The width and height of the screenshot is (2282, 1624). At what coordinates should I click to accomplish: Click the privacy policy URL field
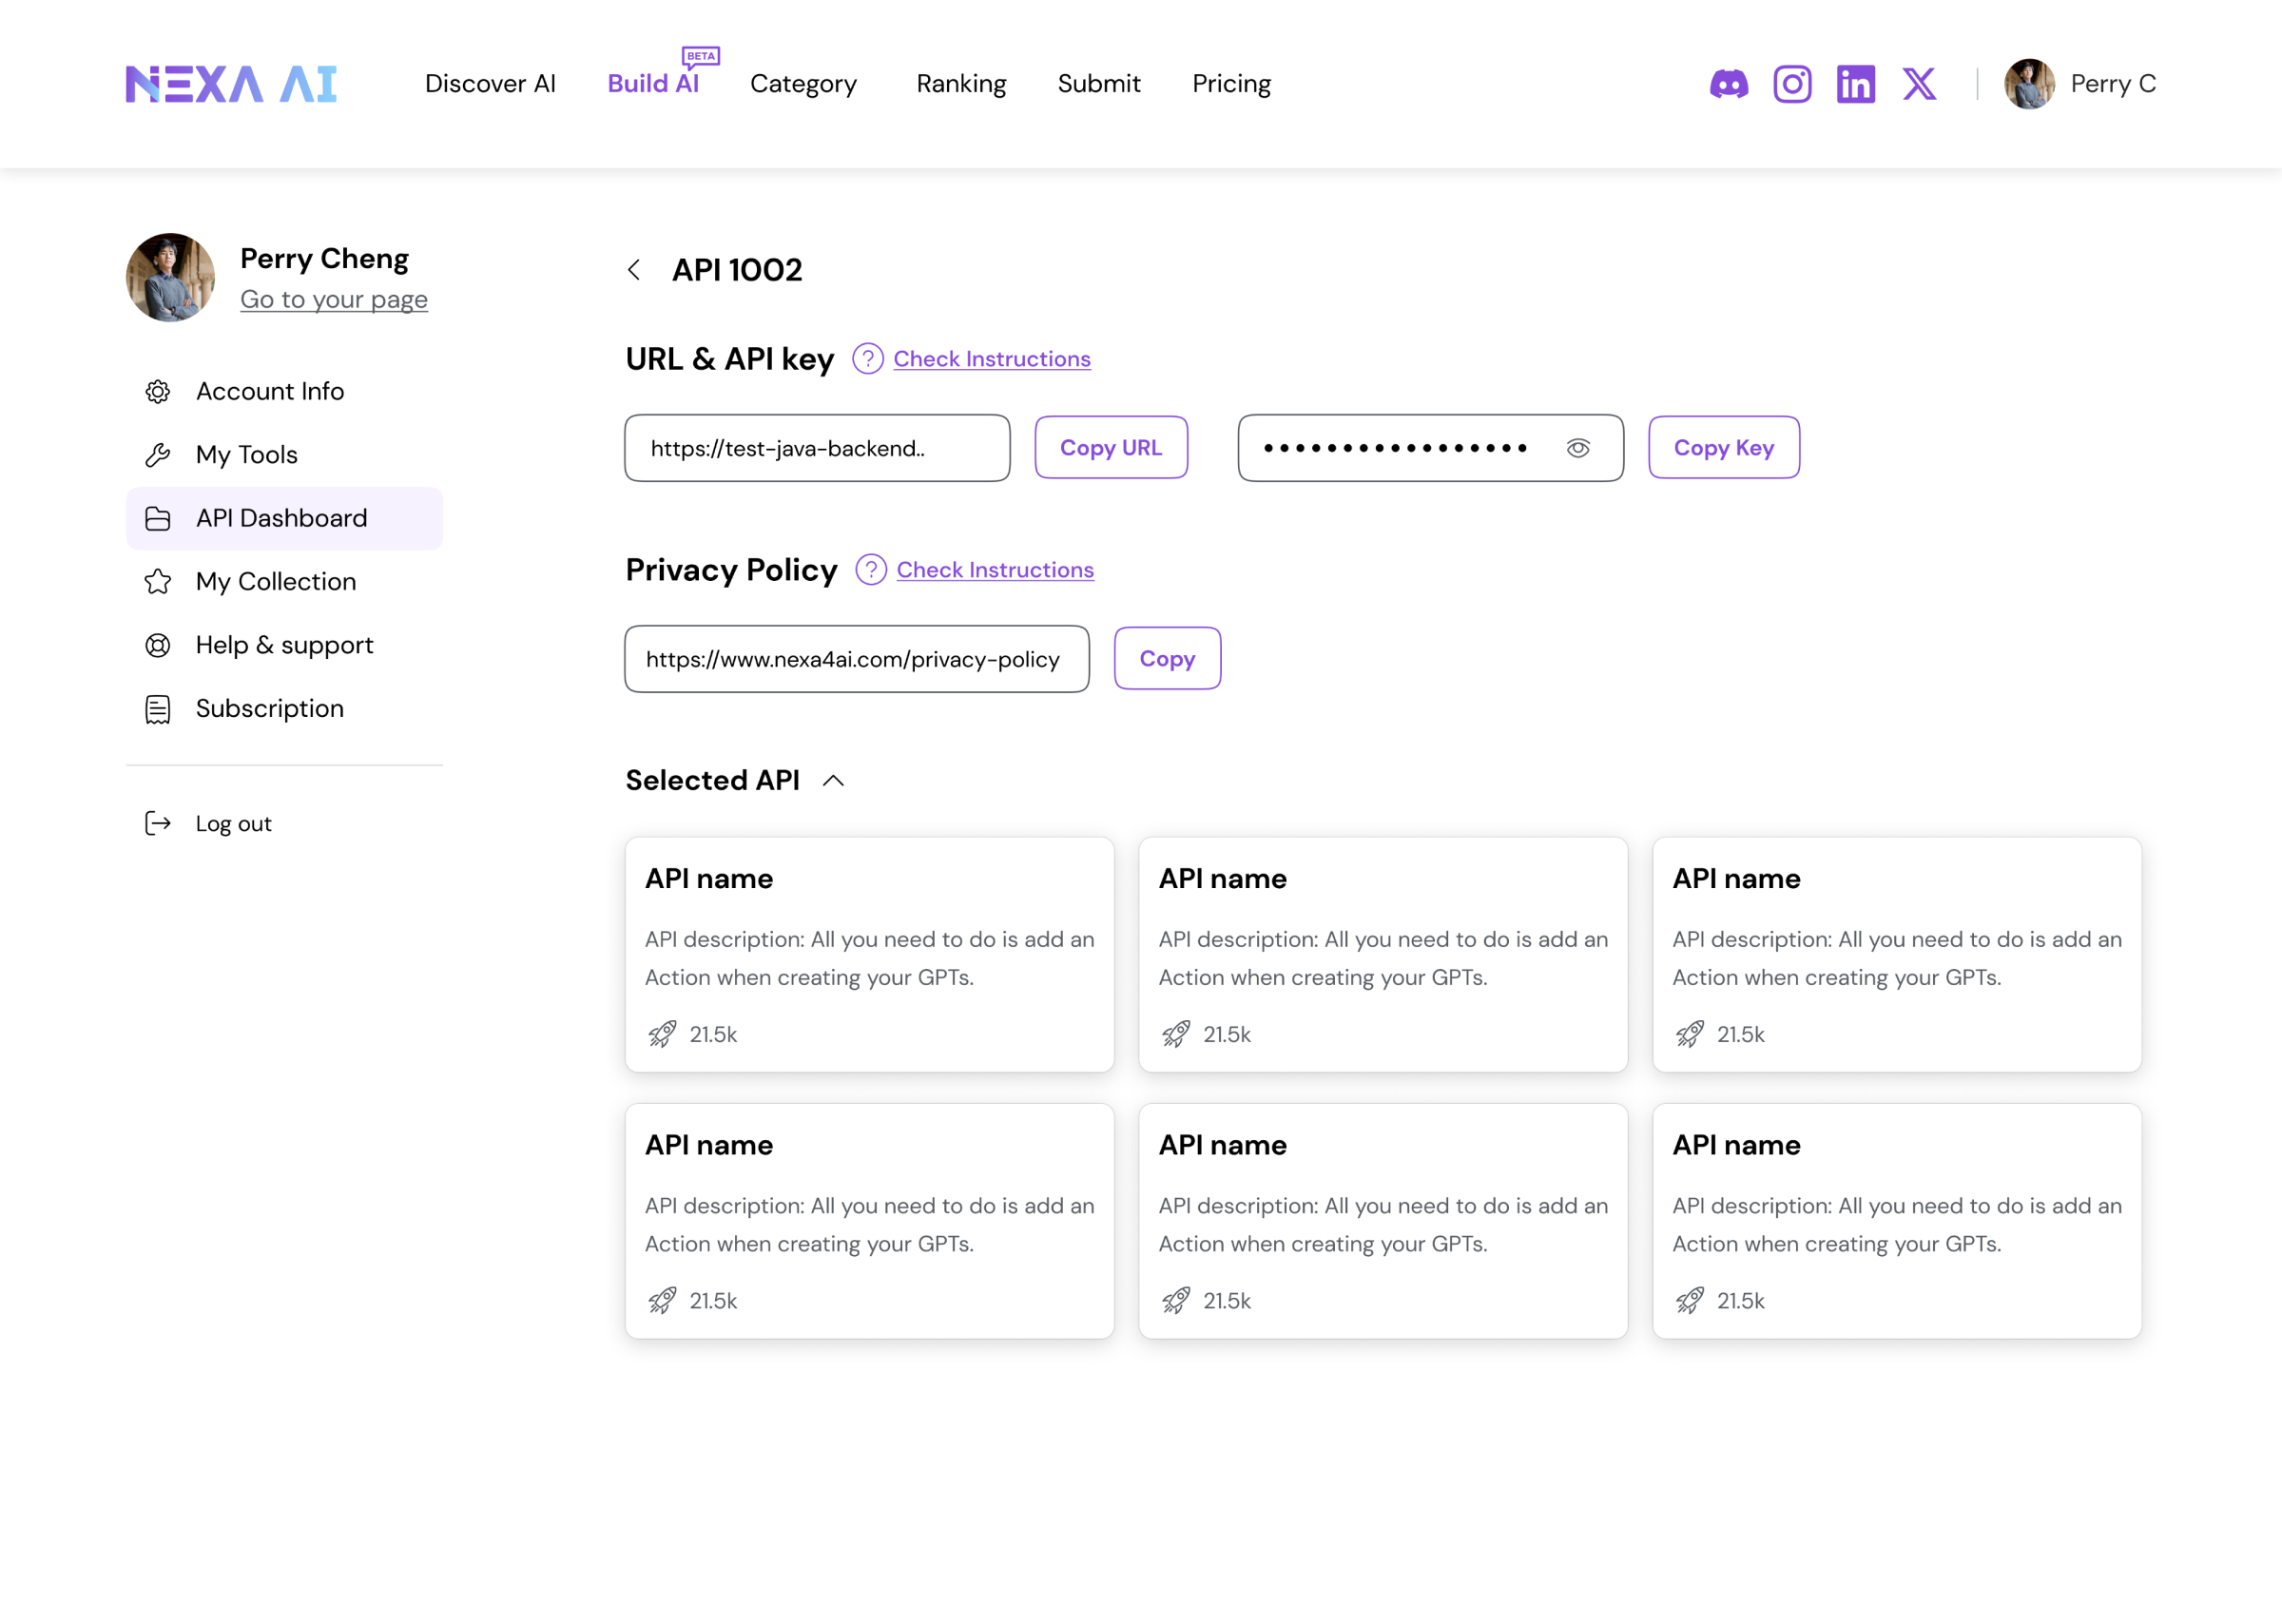click(x=856, y=660)
